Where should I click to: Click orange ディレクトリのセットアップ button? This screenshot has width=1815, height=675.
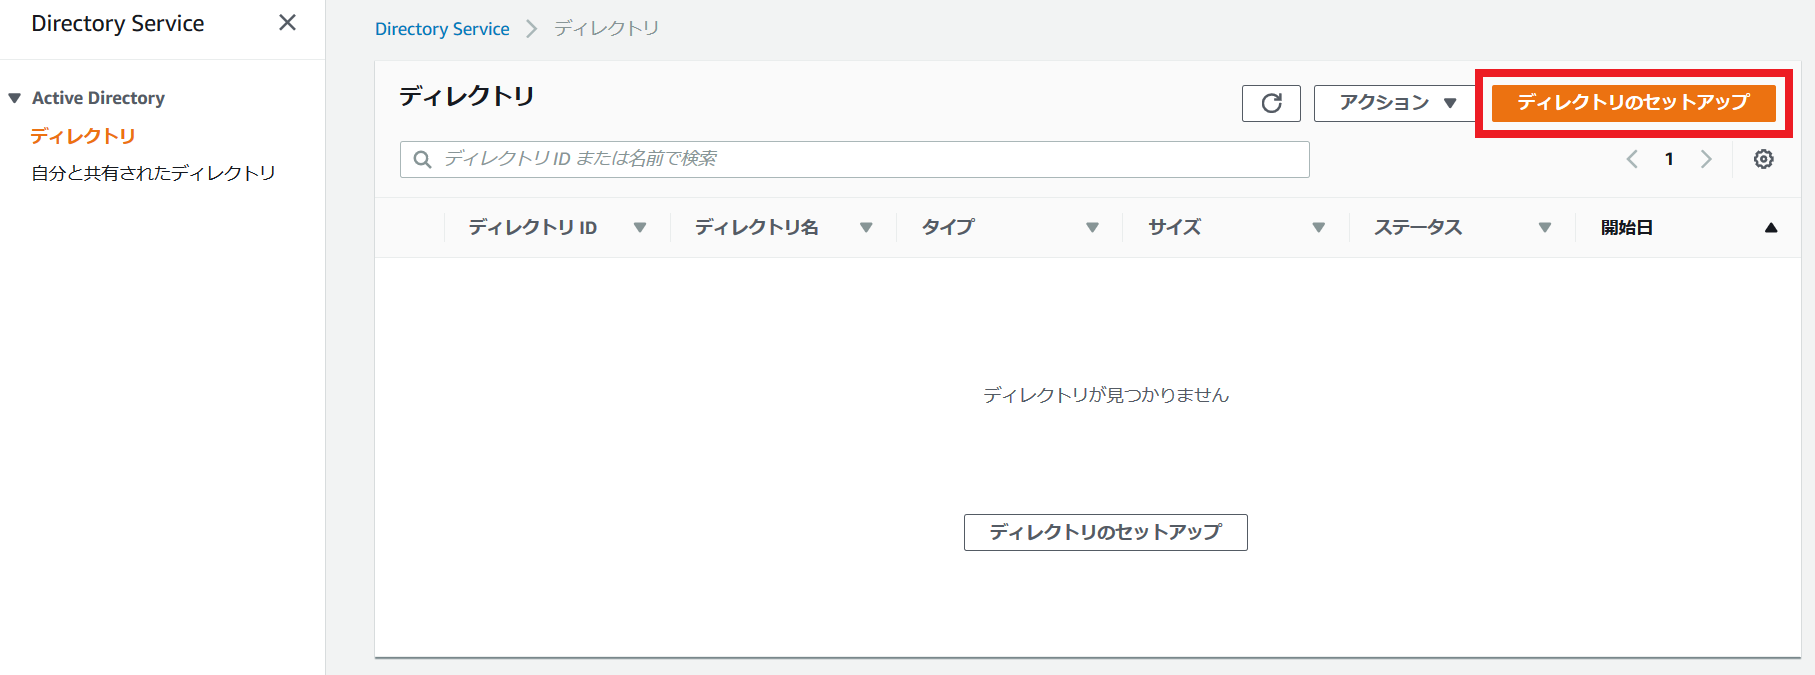pos(1633,103)
